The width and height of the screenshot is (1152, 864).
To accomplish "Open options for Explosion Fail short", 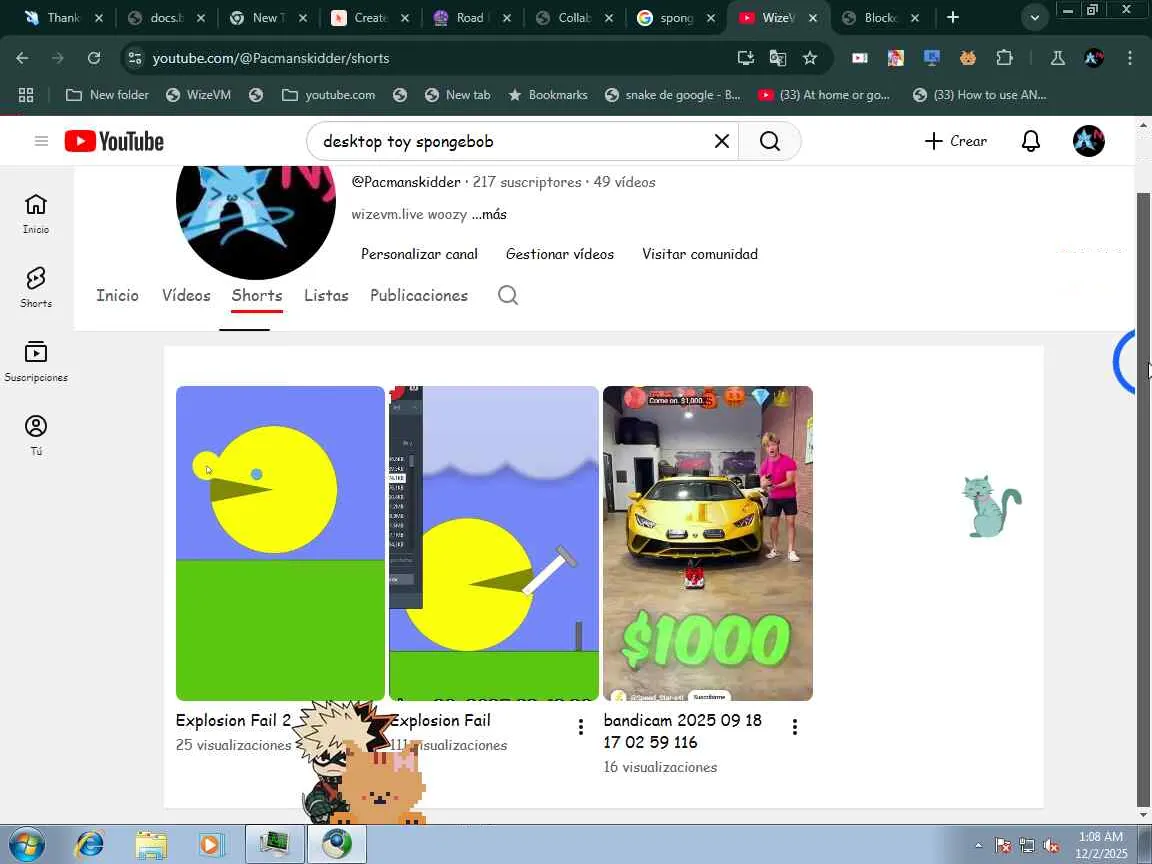I will 580,727.
